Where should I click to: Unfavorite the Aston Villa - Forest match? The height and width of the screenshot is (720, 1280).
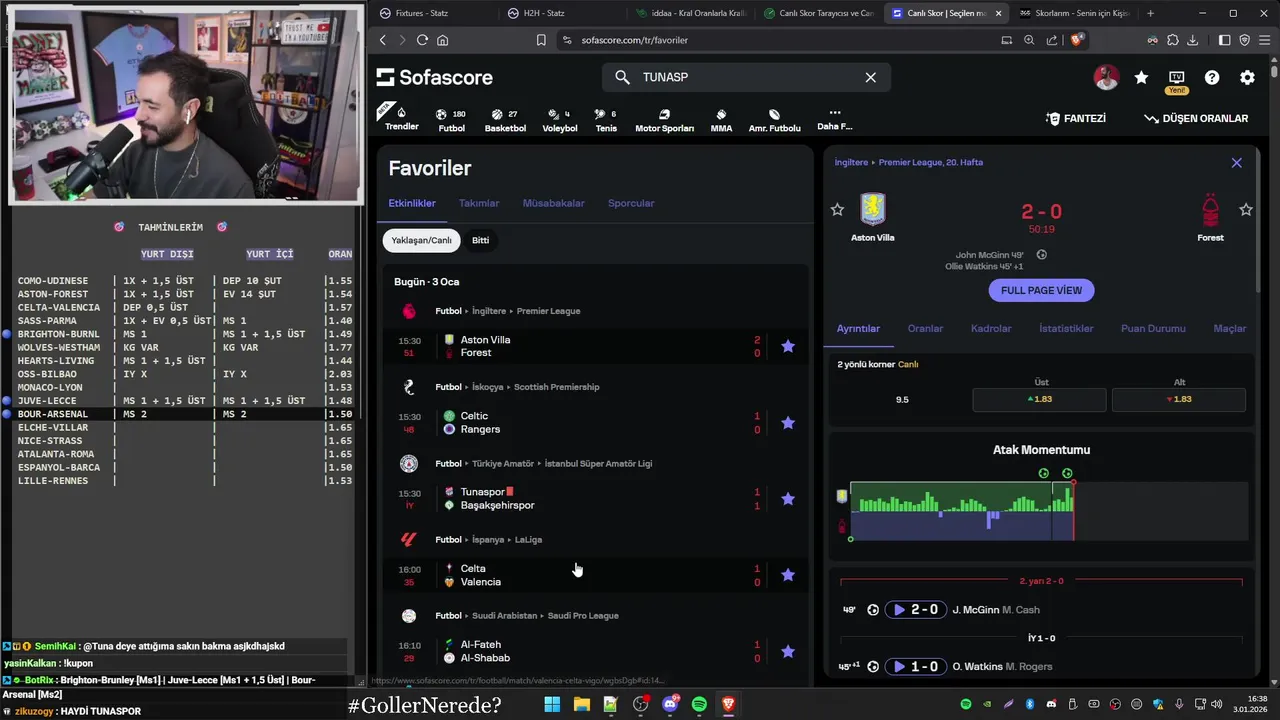tap(788, 346)
